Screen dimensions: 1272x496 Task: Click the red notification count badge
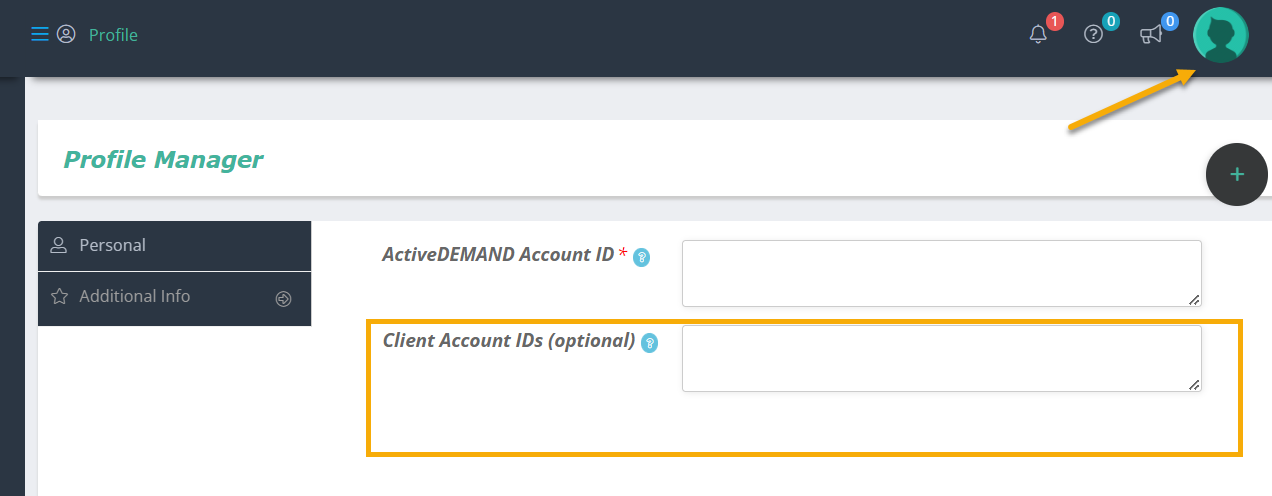tap(1054, 21)
